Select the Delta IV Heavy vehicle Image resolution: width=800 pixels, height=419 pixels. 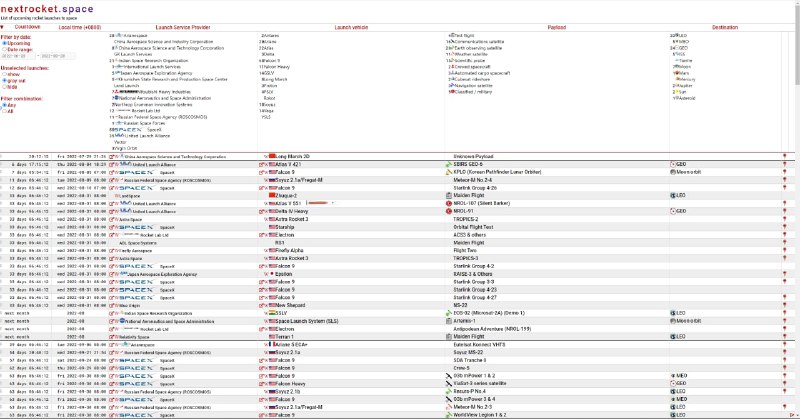click(291, 211)
